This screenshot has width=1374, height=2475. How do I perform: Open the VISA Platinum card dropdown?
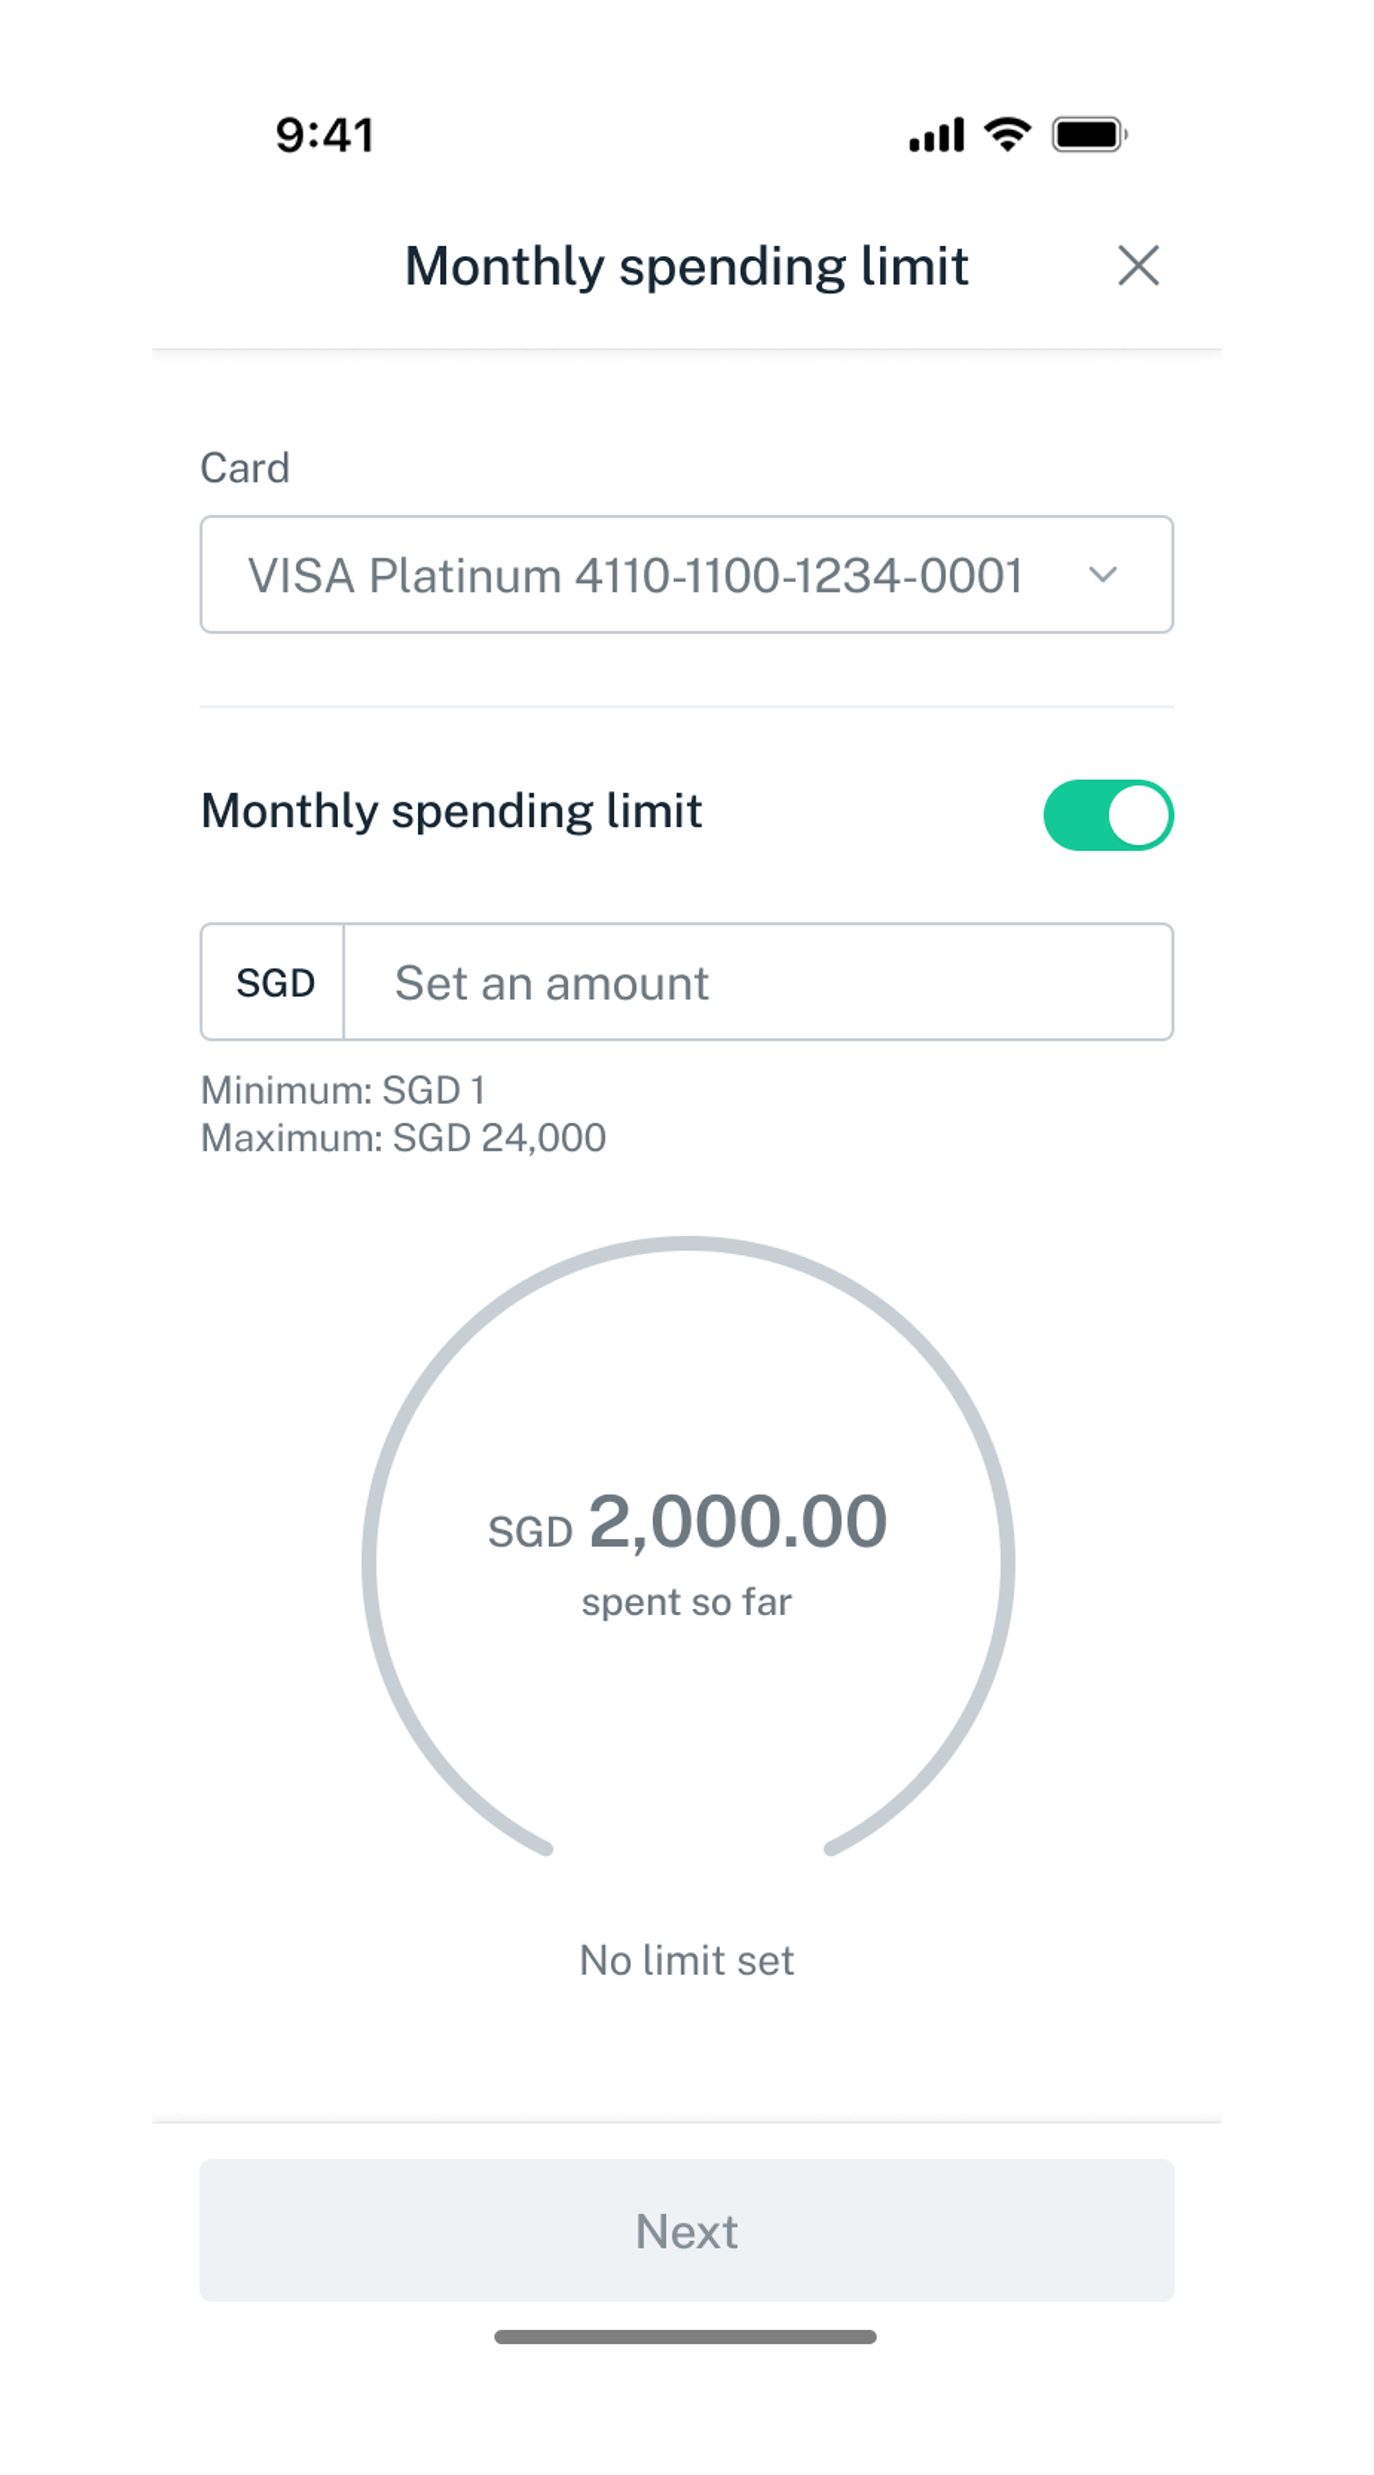click(x=636, y=575)
